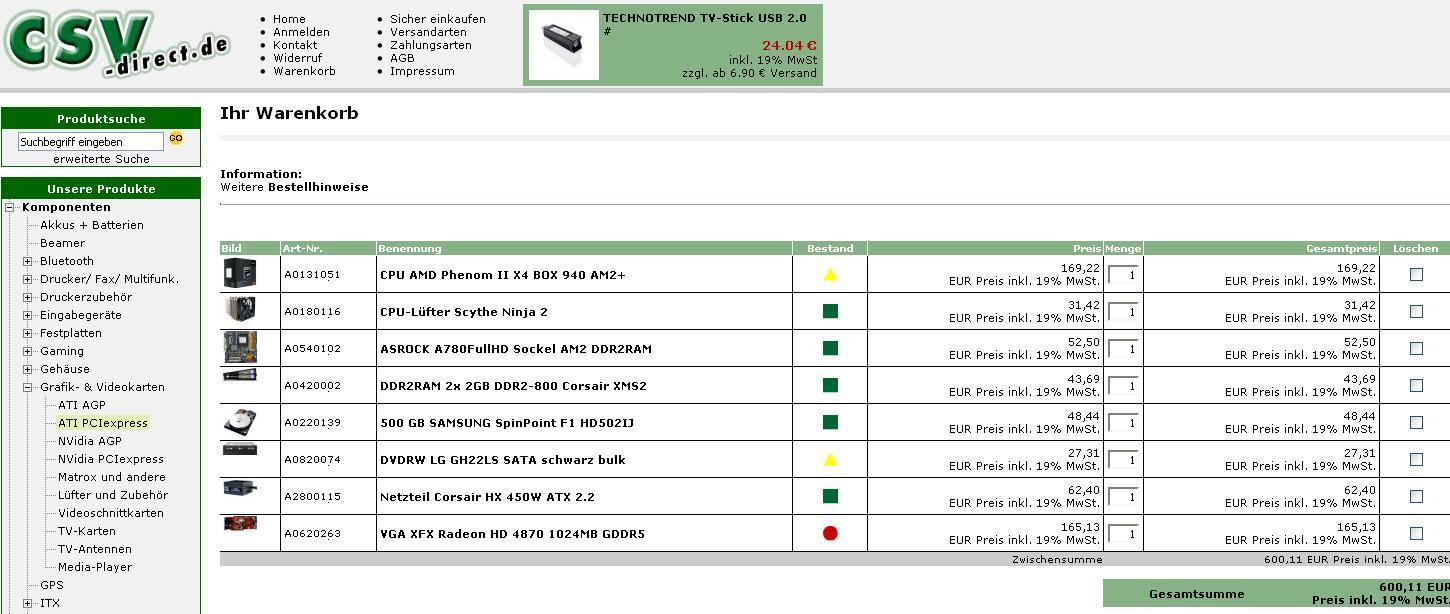Focus the Suchbegriff eingeben search field
This screenshot has width=1450, height=614.
[90, 142]
